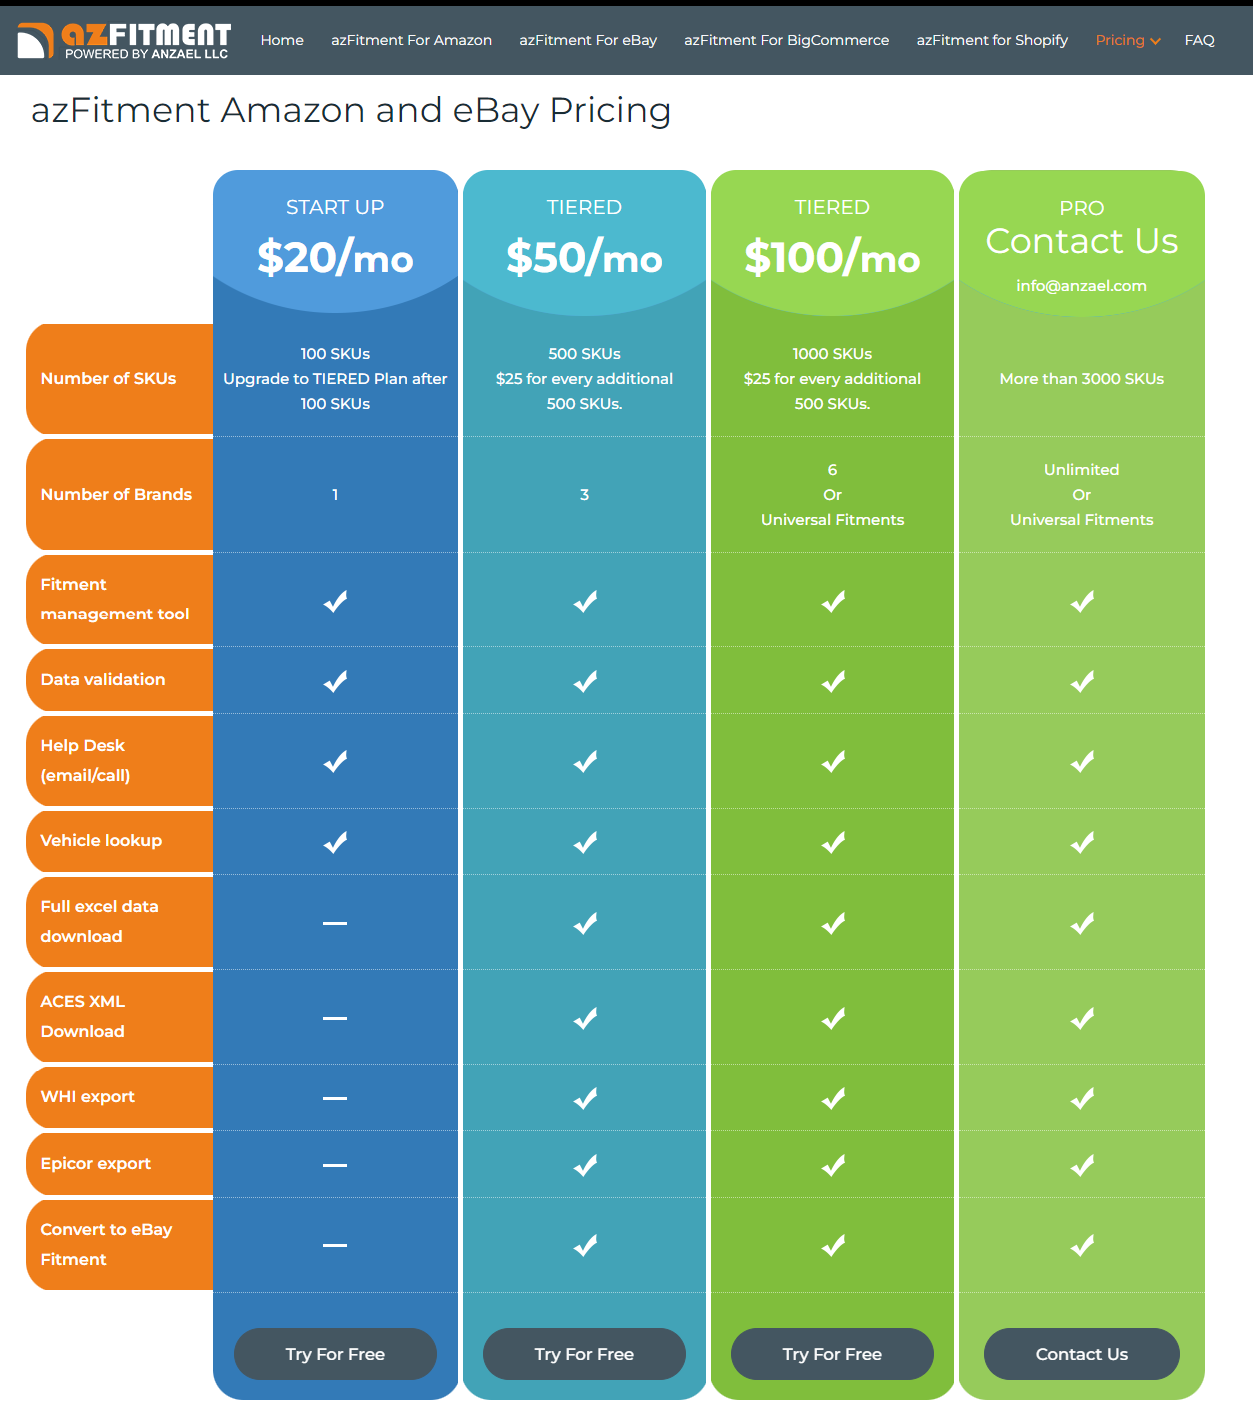This screenshot has width=1253, height=1425.
Task: Click the Start Up plan Data validation checkmark
Action: tap(335, 681)
